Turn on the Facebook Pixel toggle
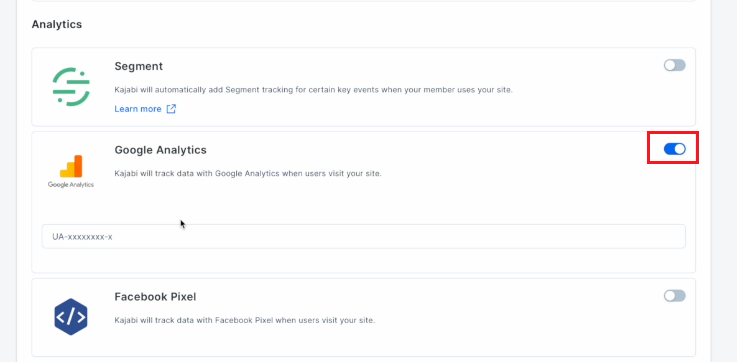 [674, 296]
